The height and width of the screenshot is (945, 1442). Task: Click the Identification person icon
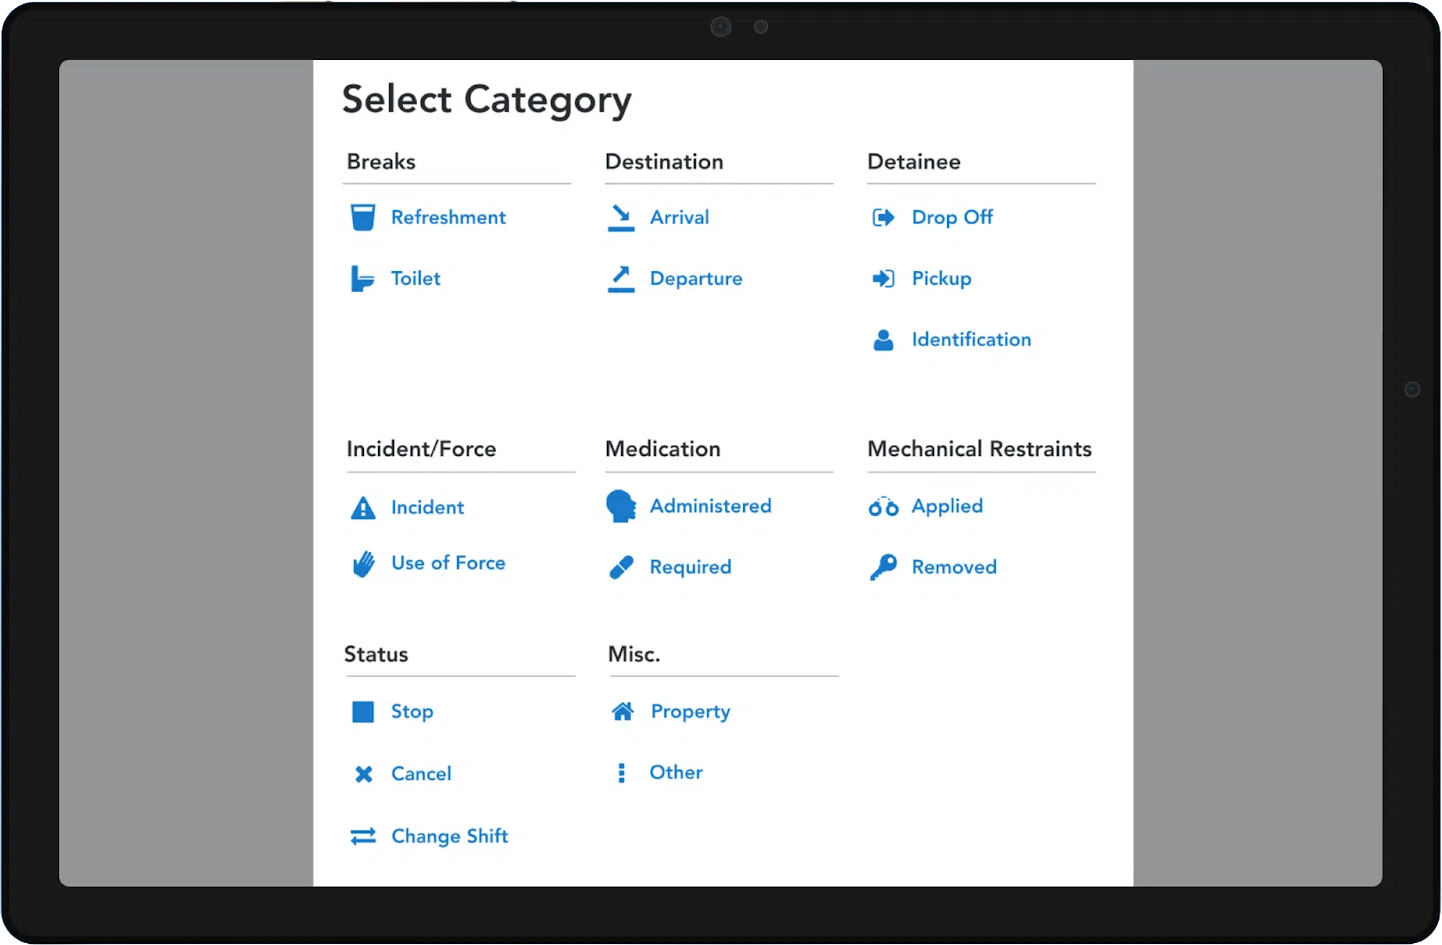[x=883, y=340]
